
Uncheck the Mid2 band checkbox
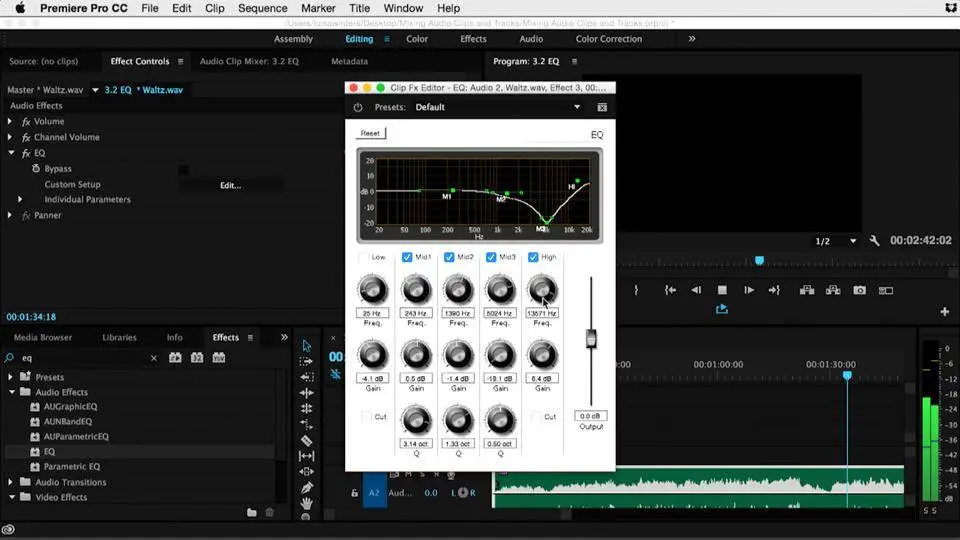pyautogui.click(x=449, y=257)
